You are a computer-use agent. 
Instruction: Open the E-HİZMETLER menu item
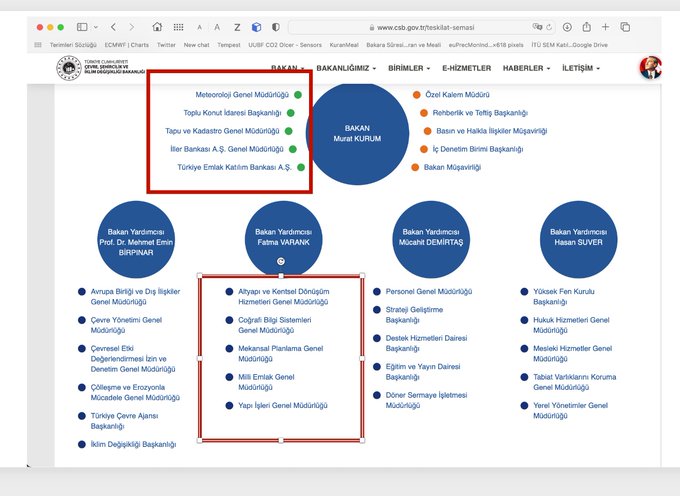click(x=467, y=68)
